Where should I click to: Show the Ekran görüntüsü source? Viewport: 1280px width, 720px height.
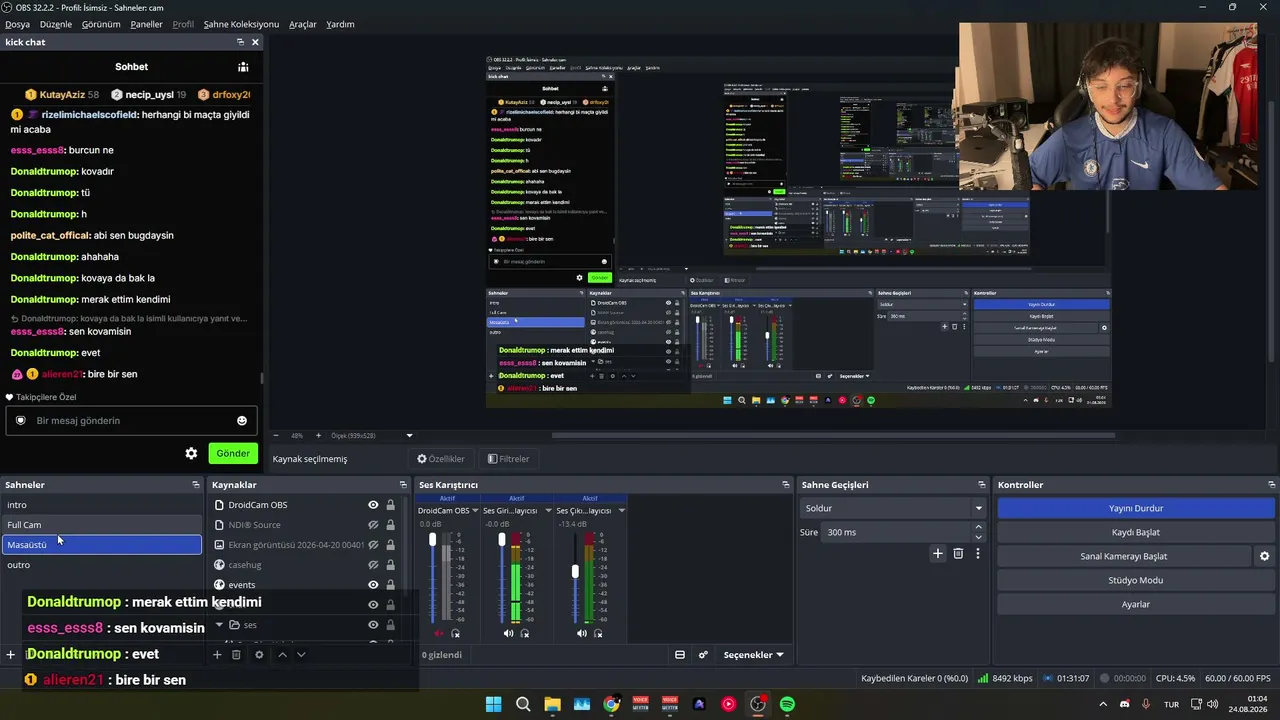[373, 545]
